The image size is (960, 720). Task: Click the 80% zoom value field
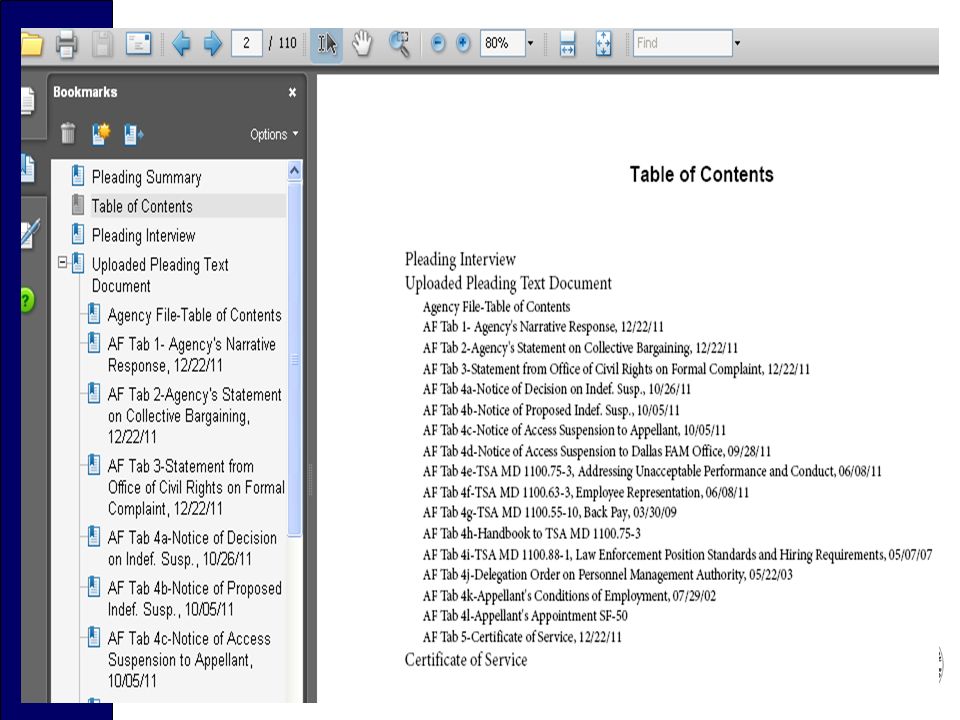point(503,43)
